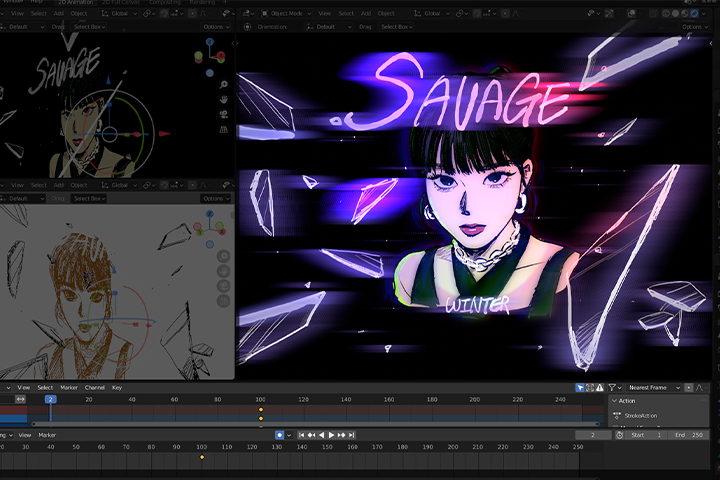Open Key menu in dope sheet
Screen dimensions: 720x480
(117, 388)
